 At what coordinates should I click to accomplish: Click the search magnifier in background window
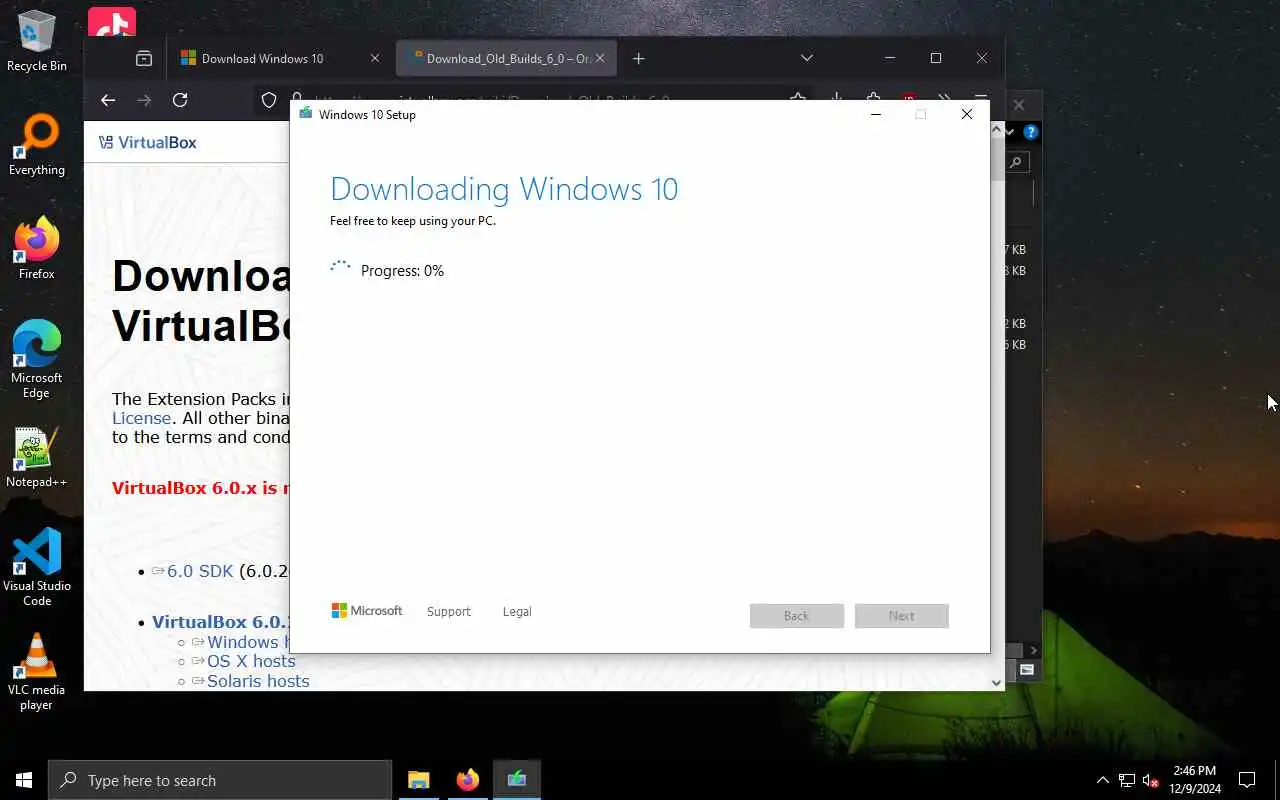click(1016, 162)
